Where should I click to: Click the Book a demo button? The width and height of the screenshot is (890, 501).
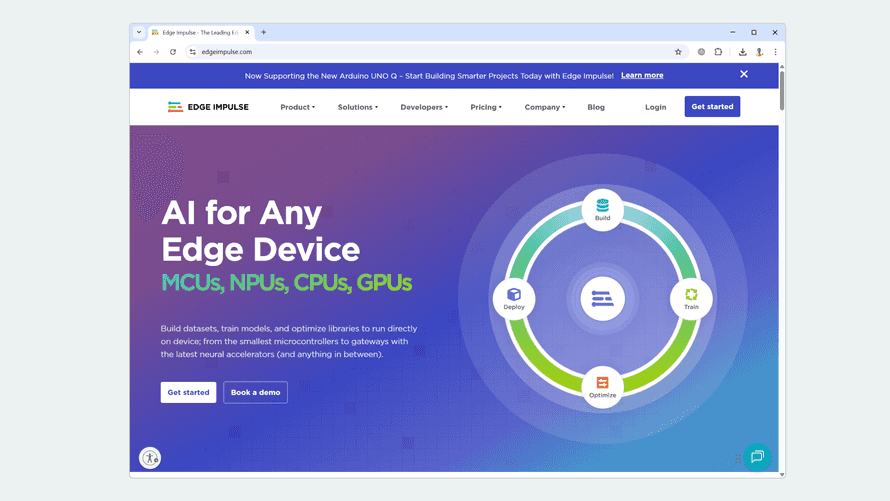click(255, 392)
